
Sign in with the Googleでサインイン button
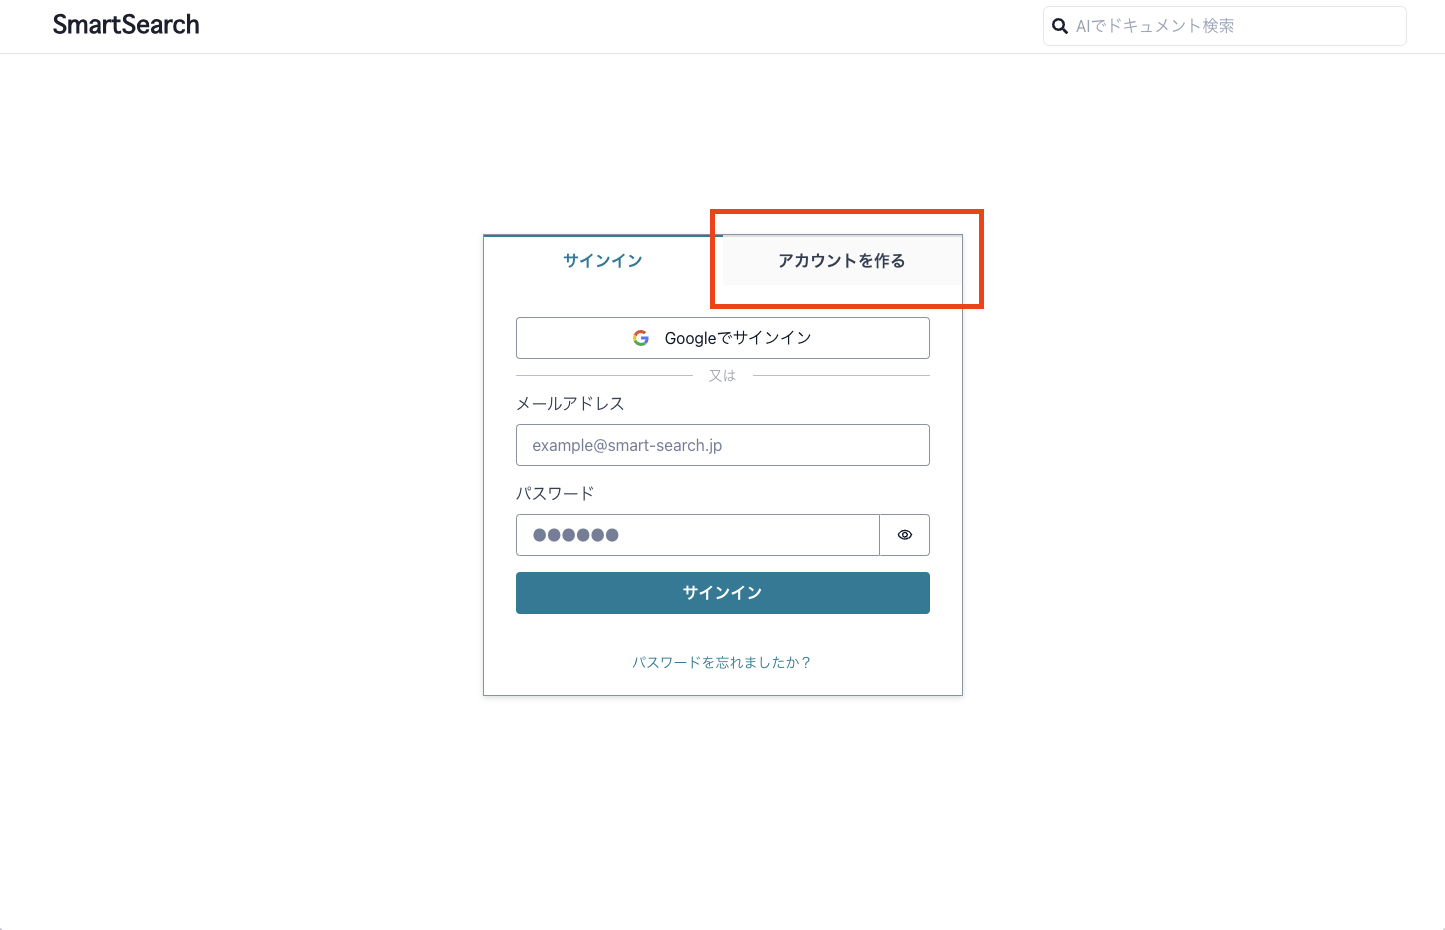click(x=723, y=338)
